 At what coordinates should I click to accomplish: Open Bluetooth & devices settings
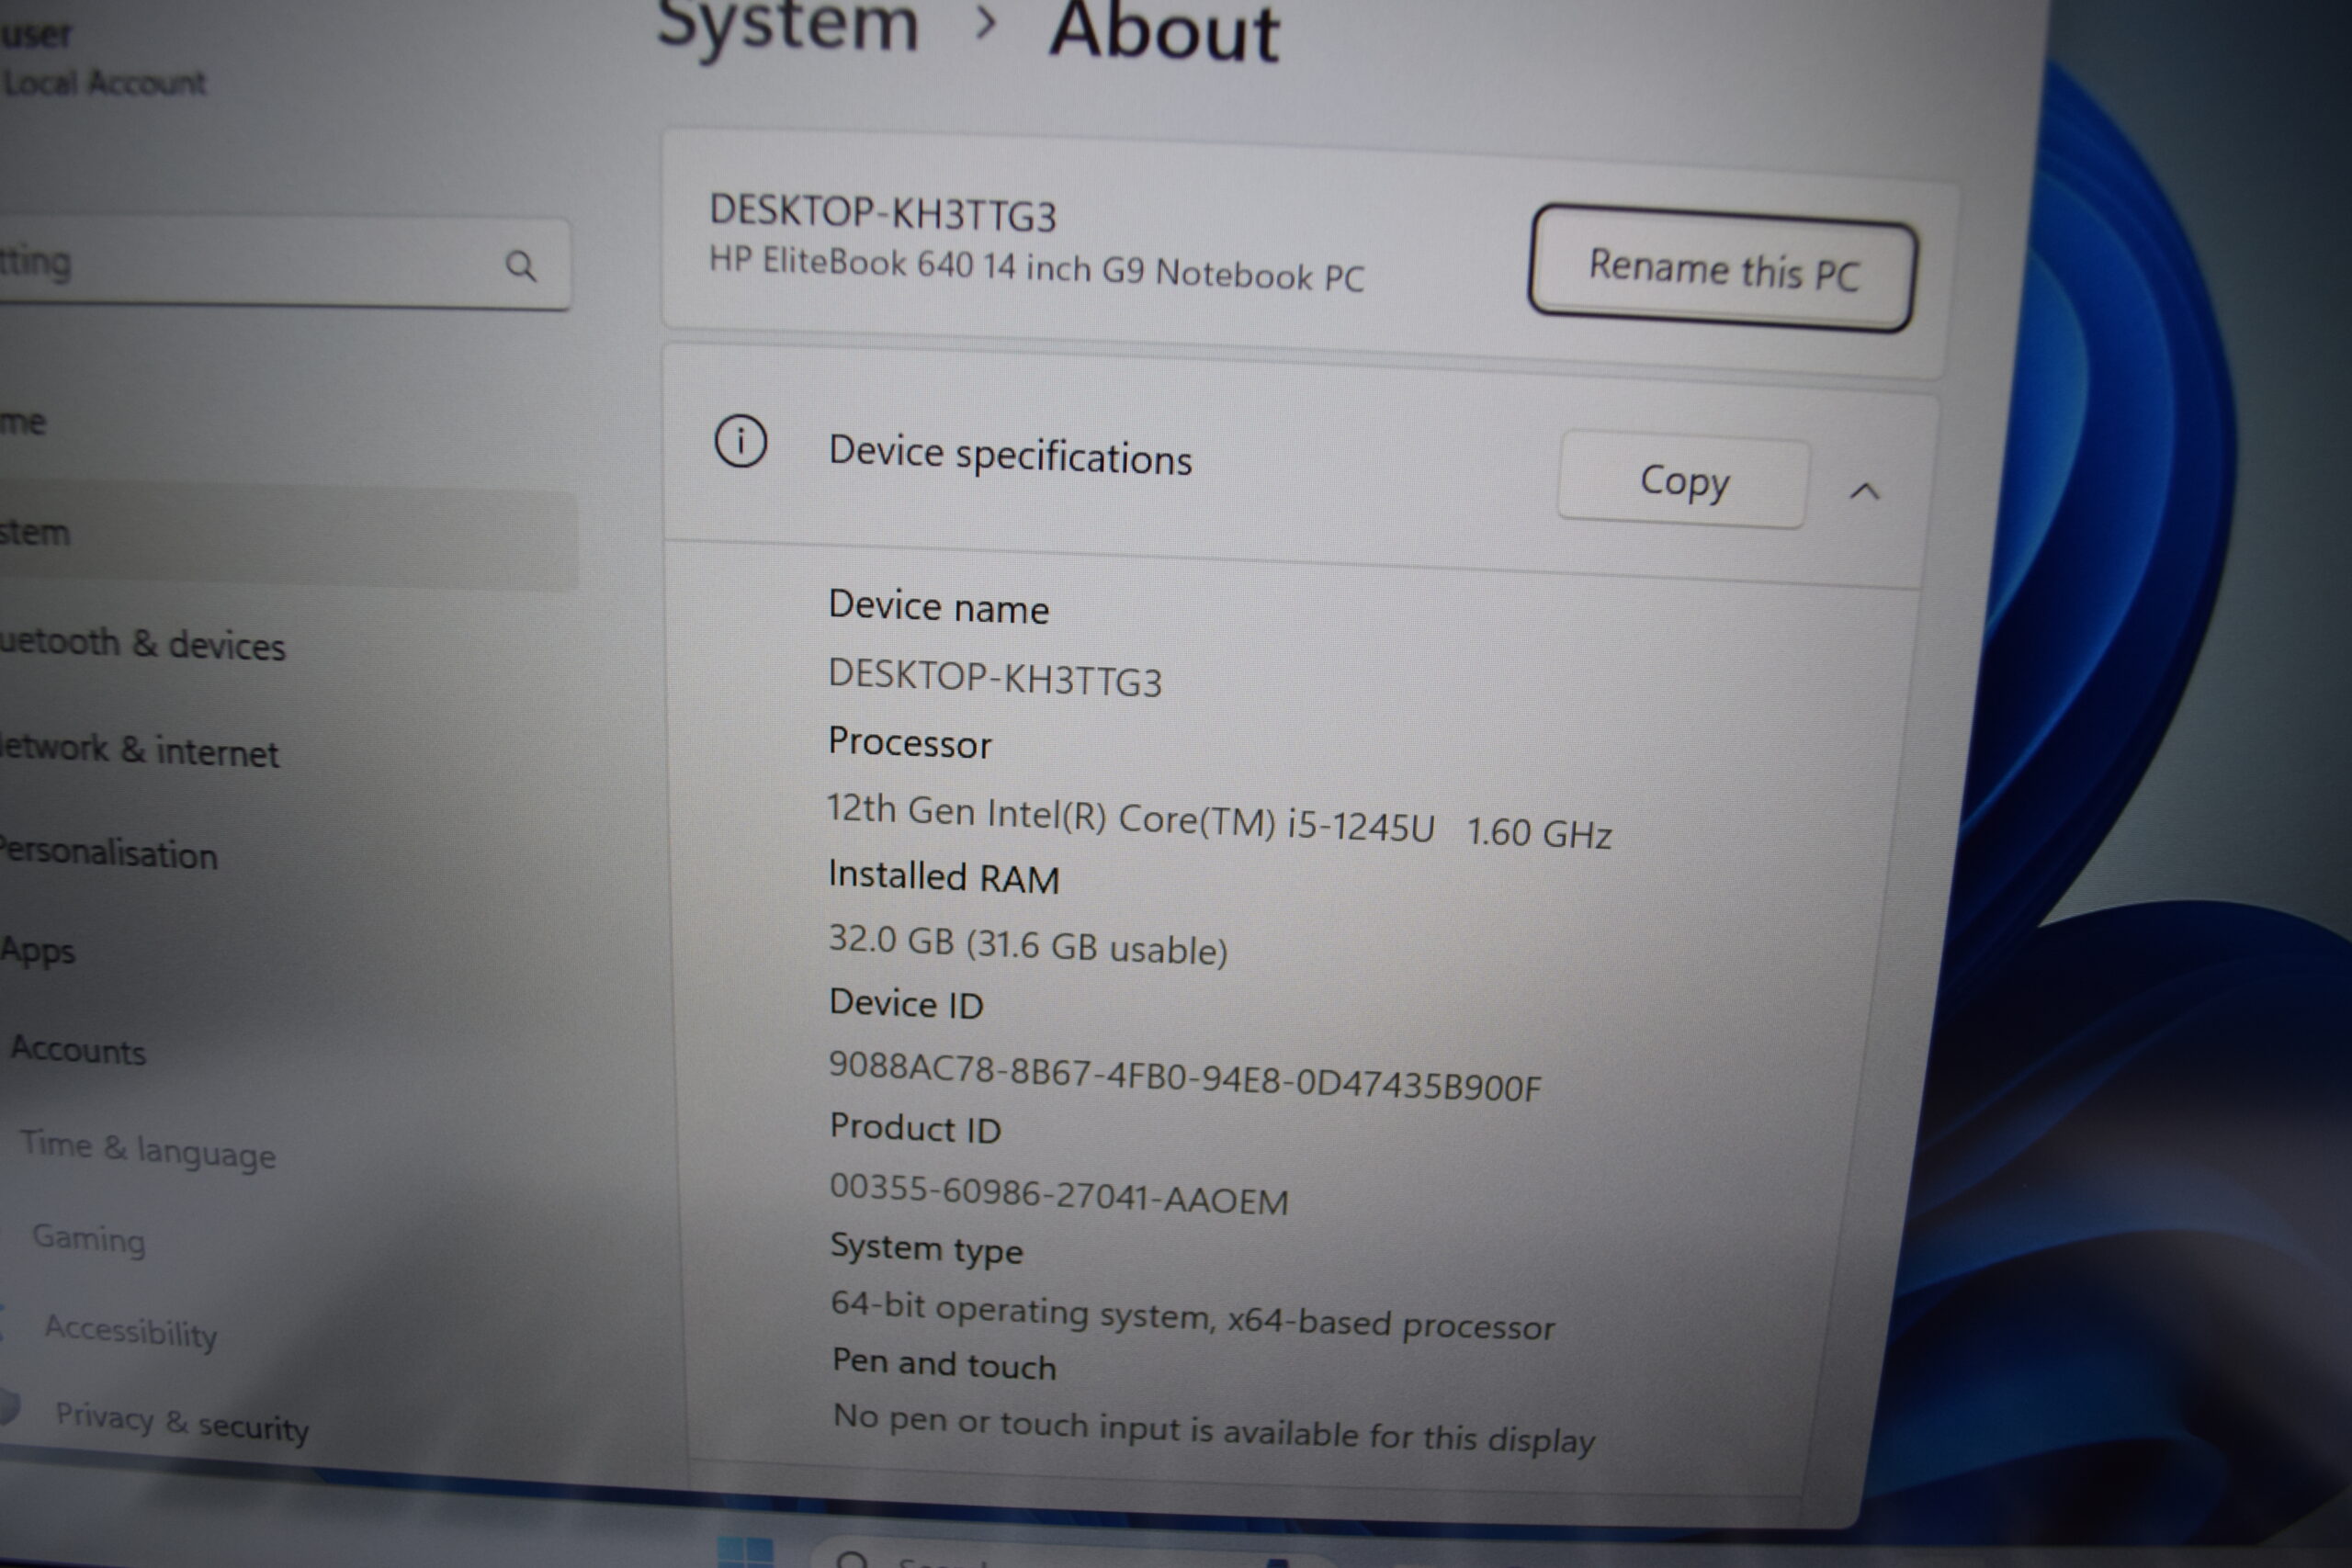143,644
